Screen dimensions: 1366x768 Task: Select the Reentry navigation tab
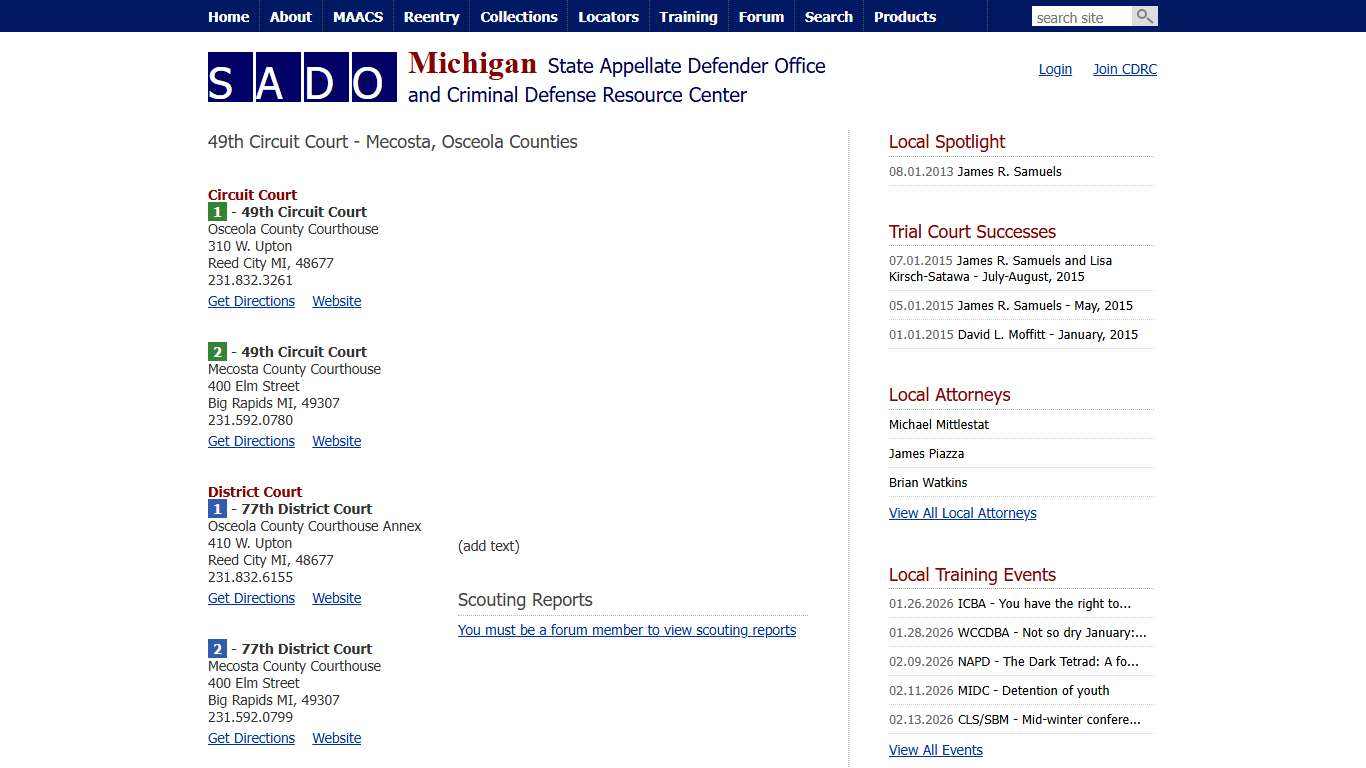tap(431, 16)
